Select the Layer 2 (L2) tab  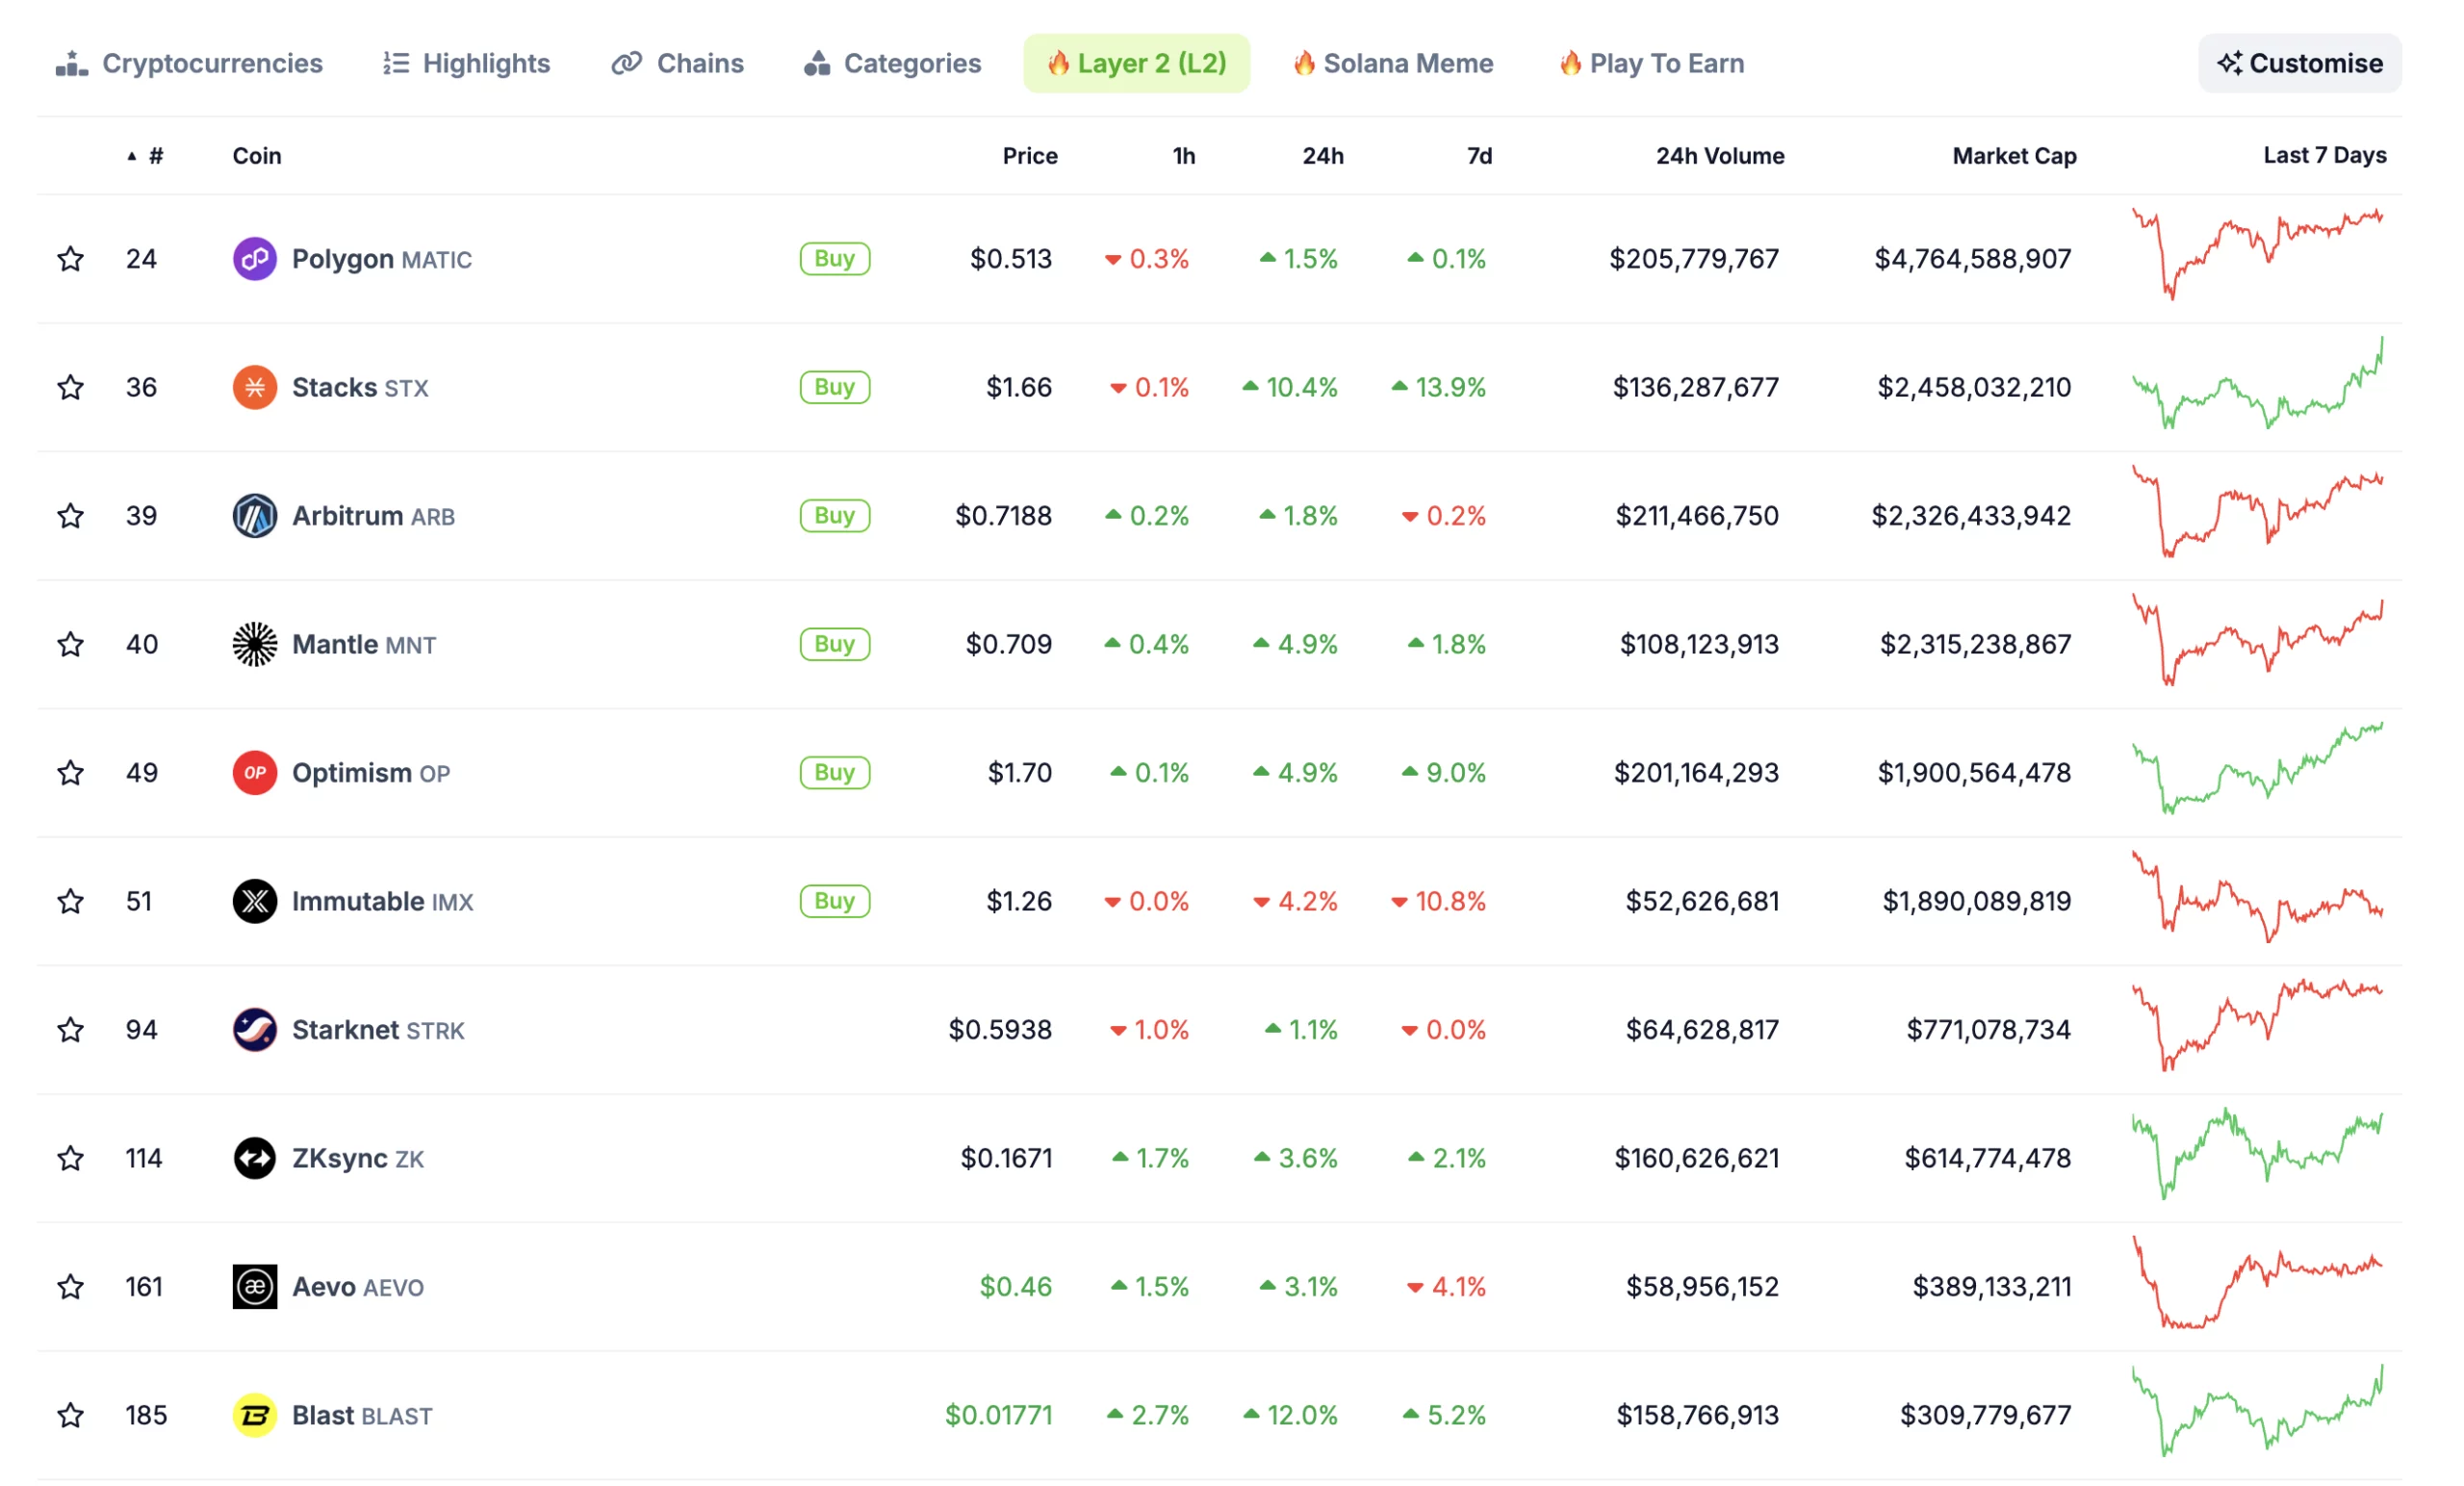click(x=1137, y=63)
